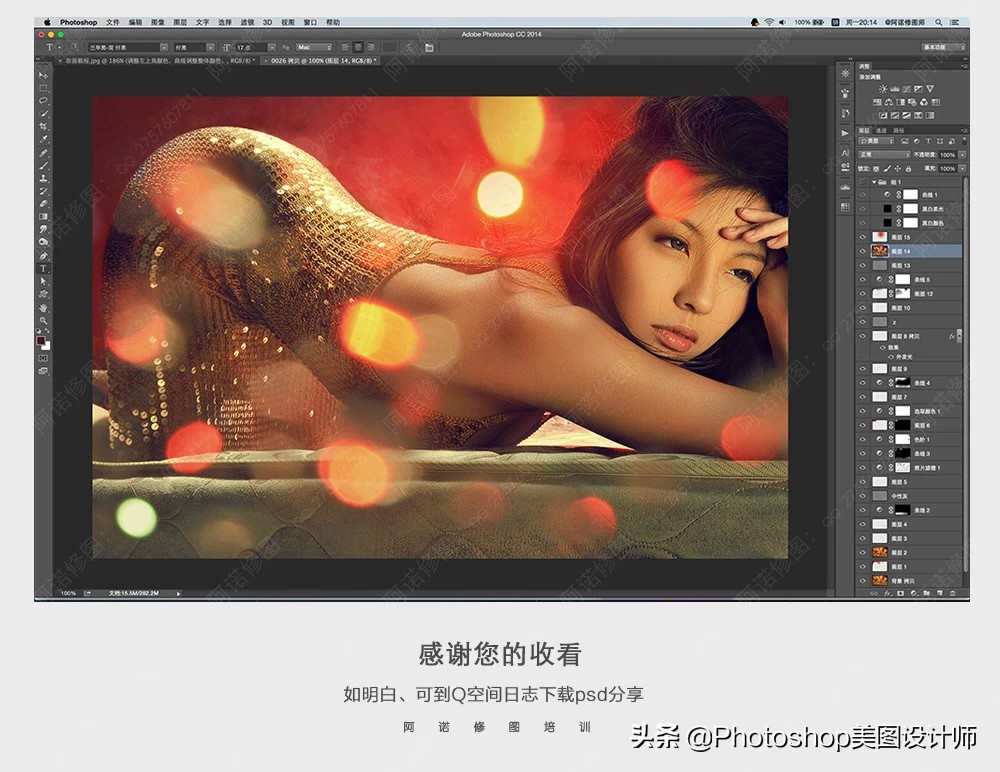Hide the 背景 拷贝 layer

[863, 581]
